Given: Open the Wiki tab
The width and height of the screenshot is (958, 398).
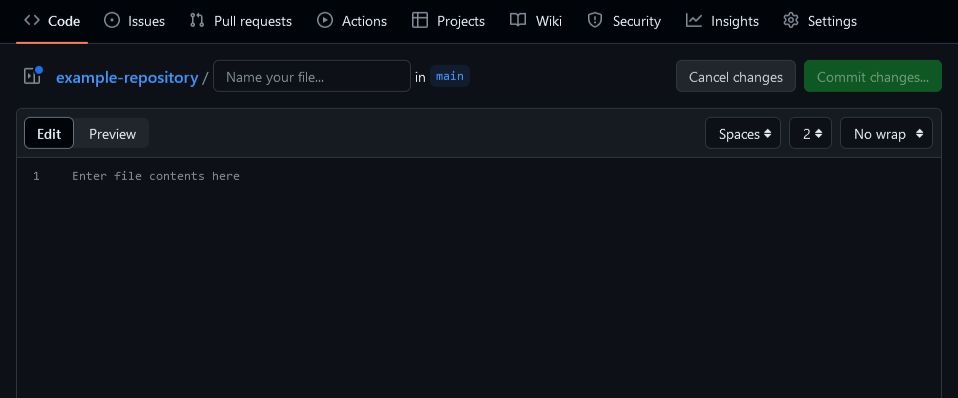Looking at the screenshot, I should [536, 21].
